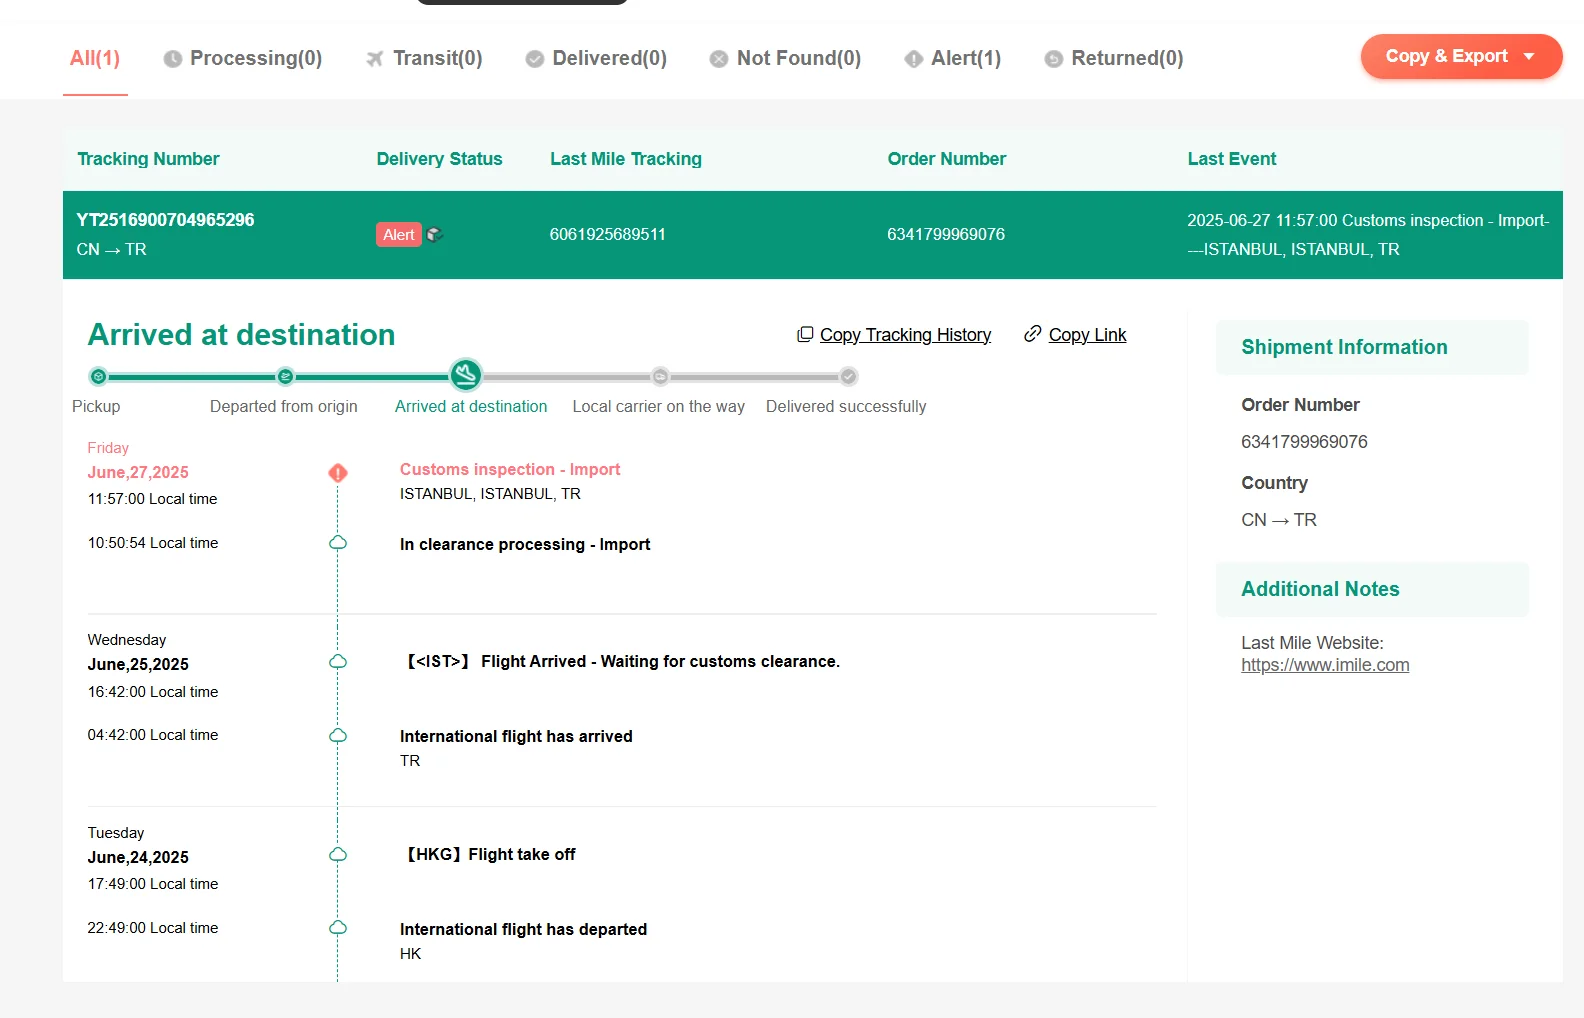
Task: Switch to the Processing(0) tab
Action: pyautogui.click(x=243, y=58)
